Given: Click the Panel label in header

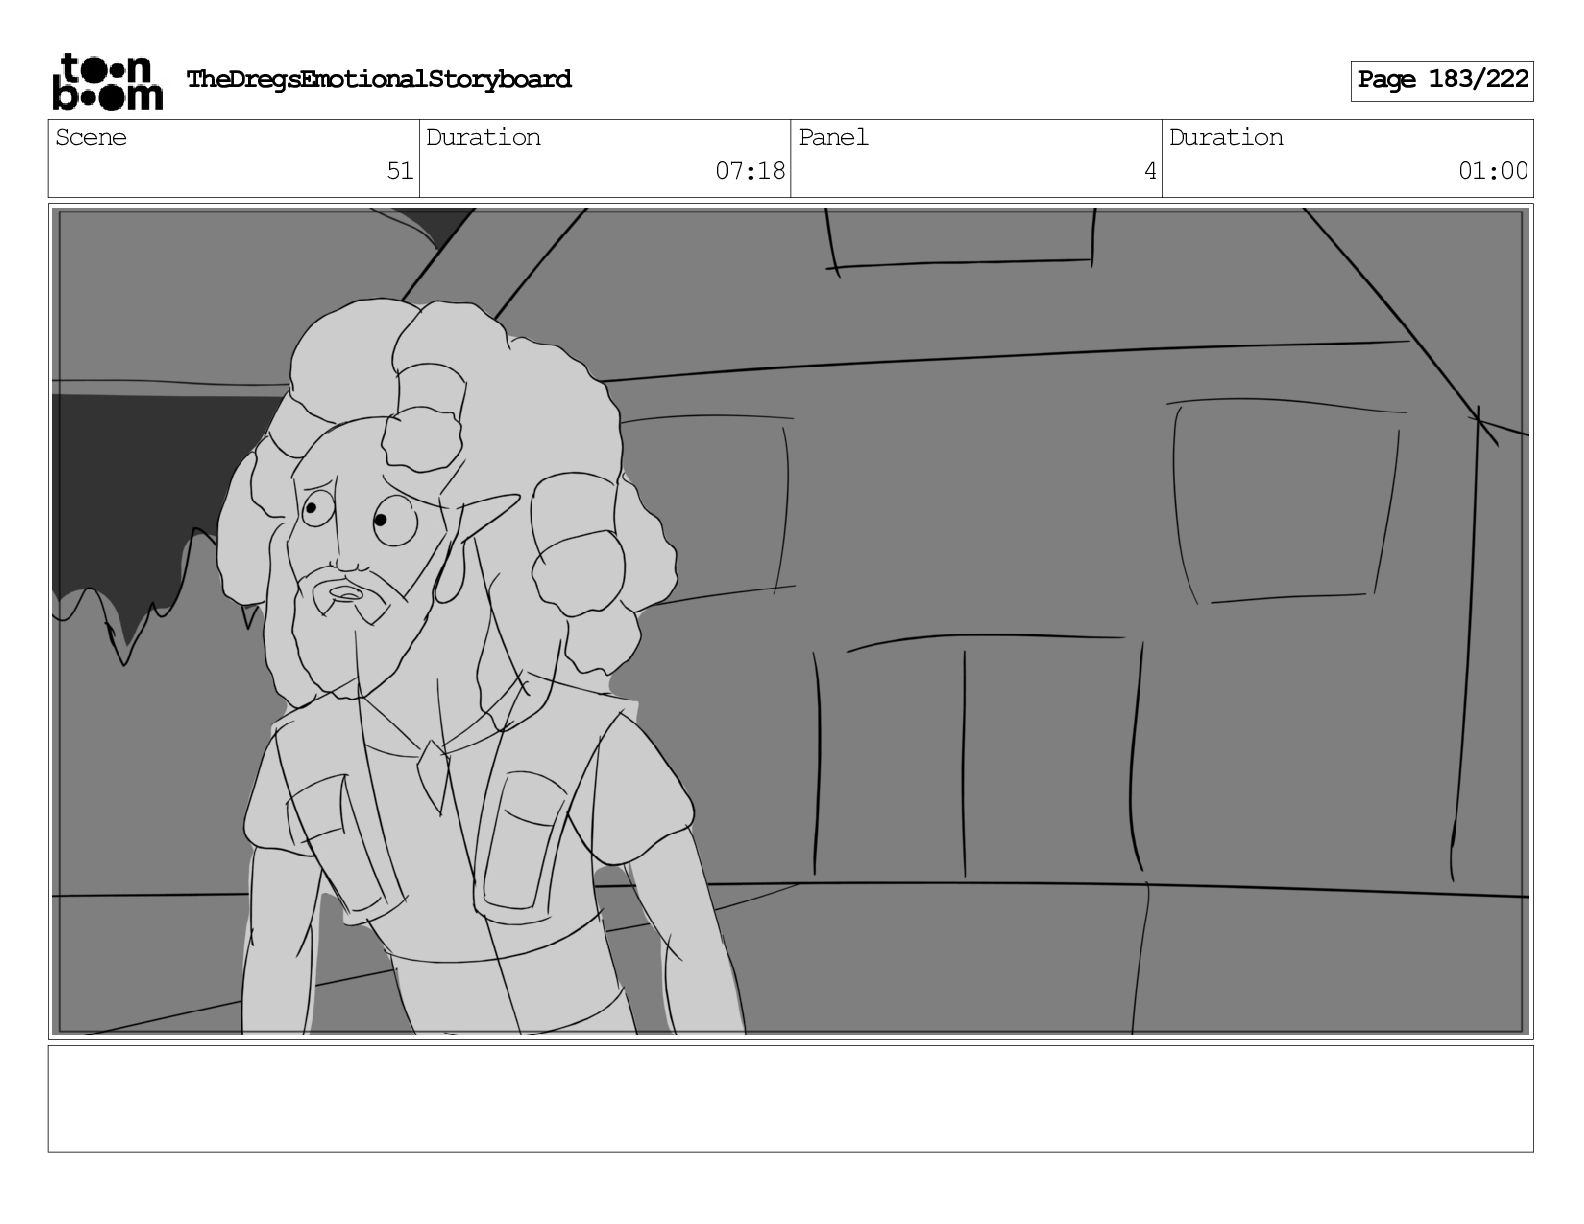Looking at the screenshot, I should coord(833,138).
